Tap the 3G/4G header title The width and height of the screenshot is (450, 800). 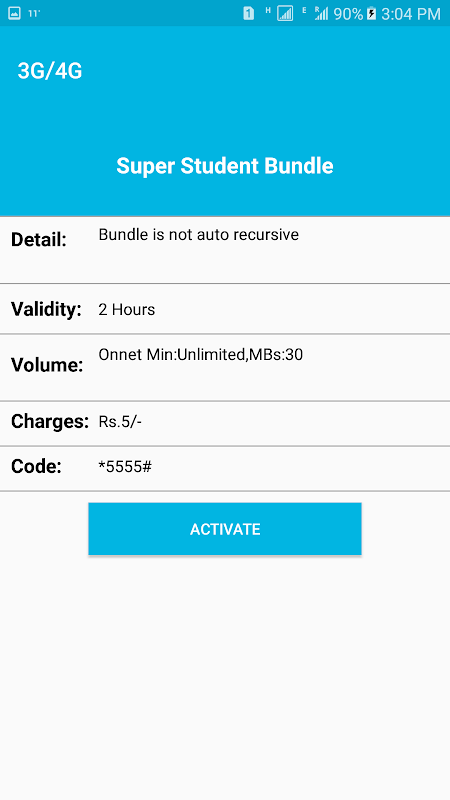50,71
